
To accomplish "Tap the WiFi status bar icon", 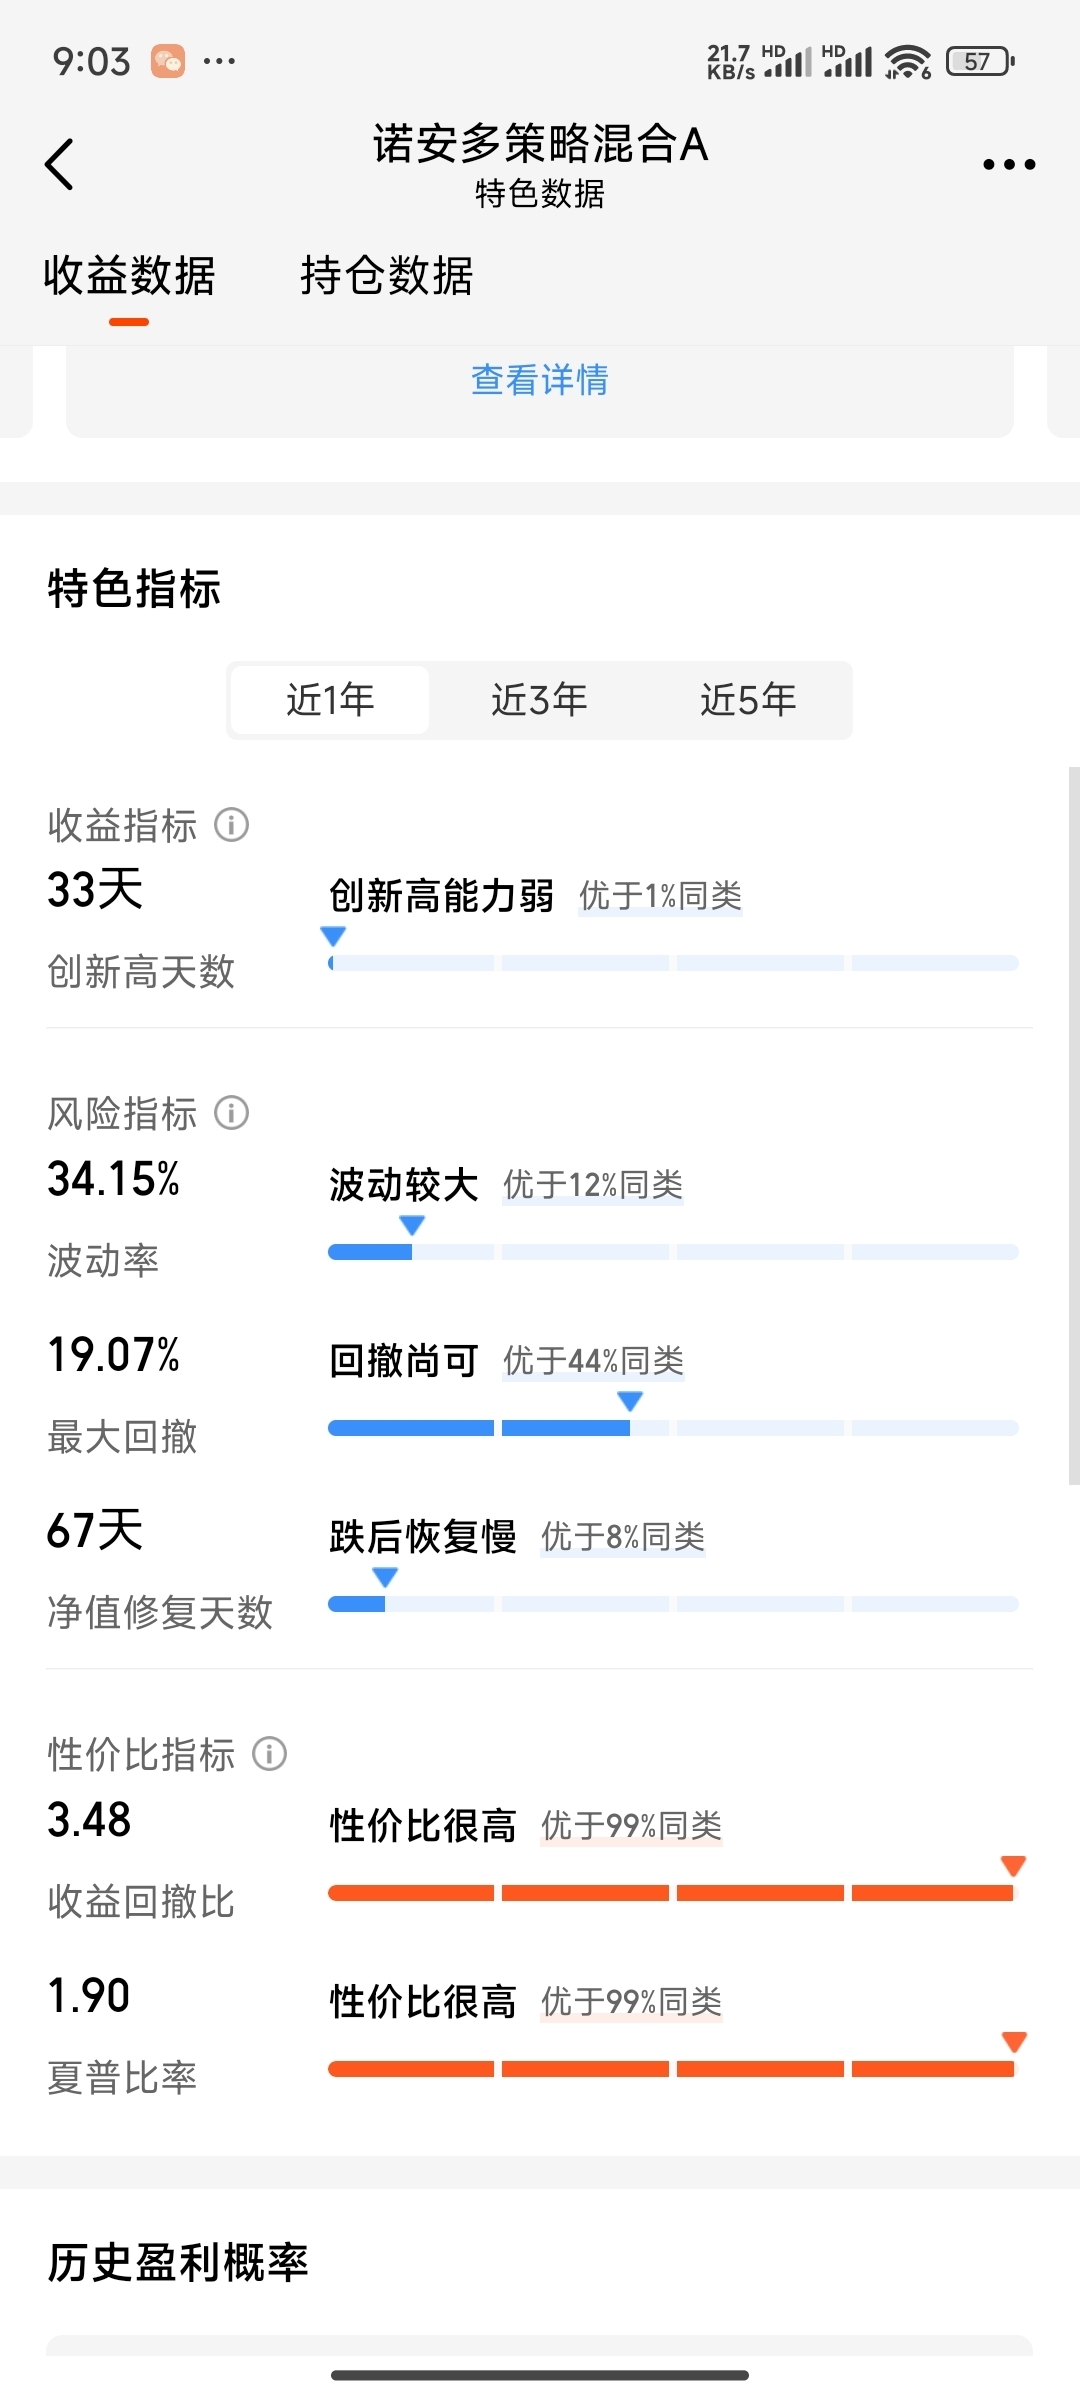I will pyautogui.click(x=908, y=61).
